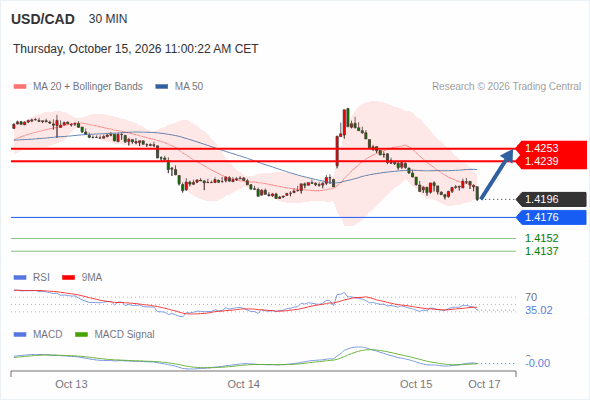This screenshot has height=400, width=590.
Task: Click the MA 50 blue legend swatch
Action: tap(162, 87)
